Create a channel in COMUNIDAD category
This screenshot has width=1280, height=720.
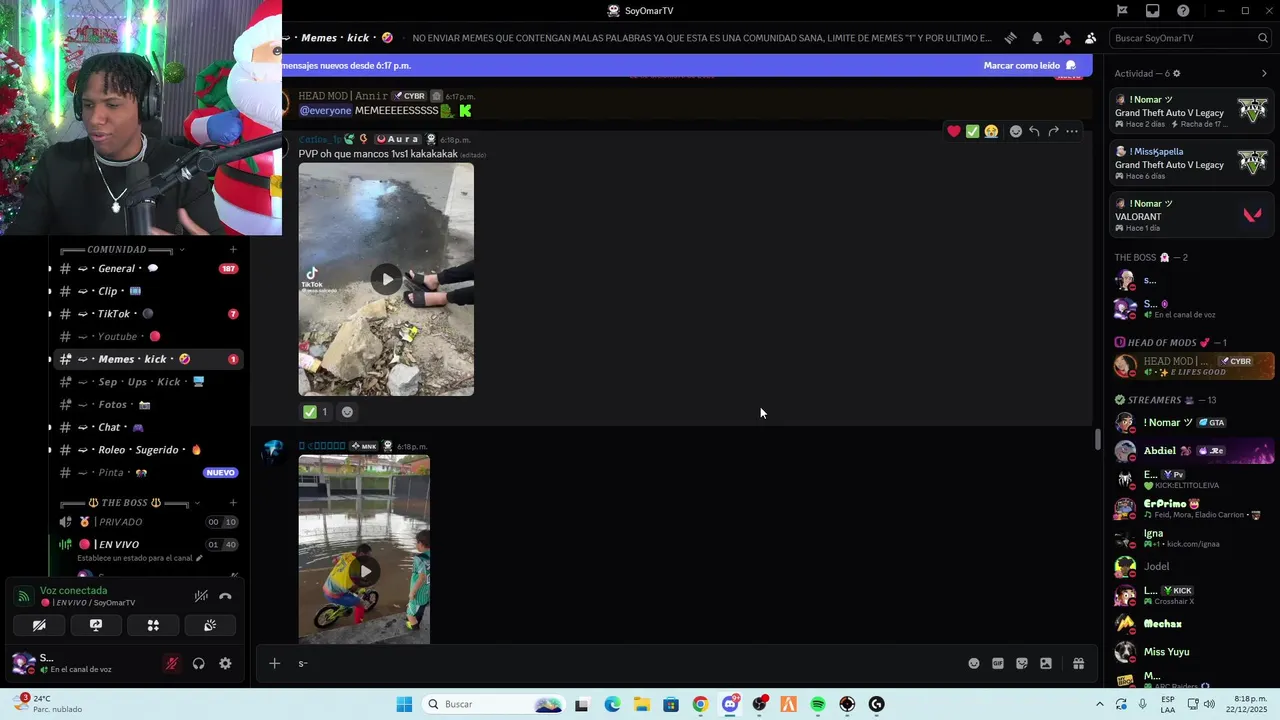pos(233,249)
